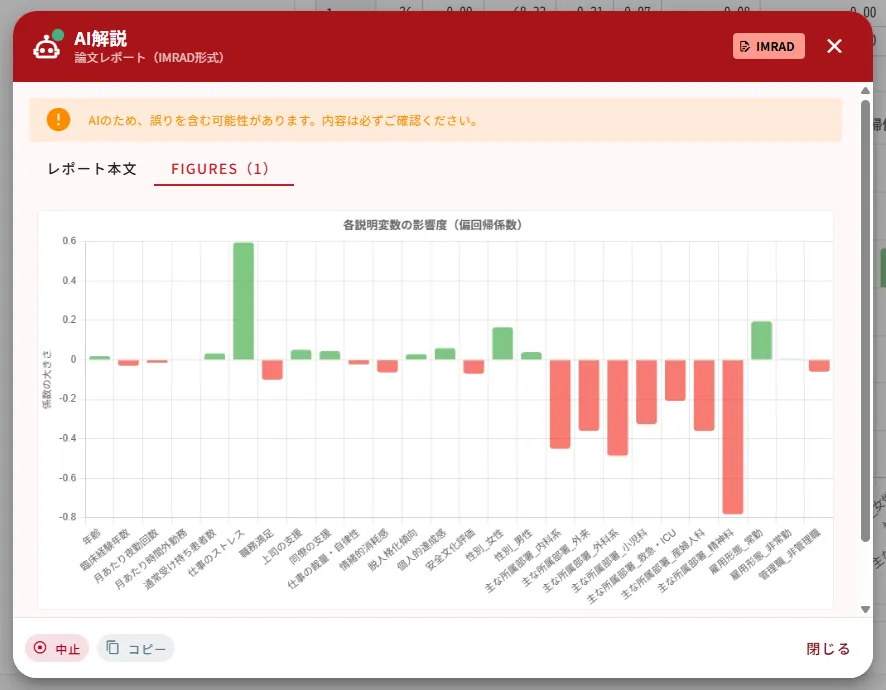The width and height of the screenshot is (886, 690).
Task: Click the red 主な所属部署_外来 bar
Action: pyautogui.click(x=589, y=395)
